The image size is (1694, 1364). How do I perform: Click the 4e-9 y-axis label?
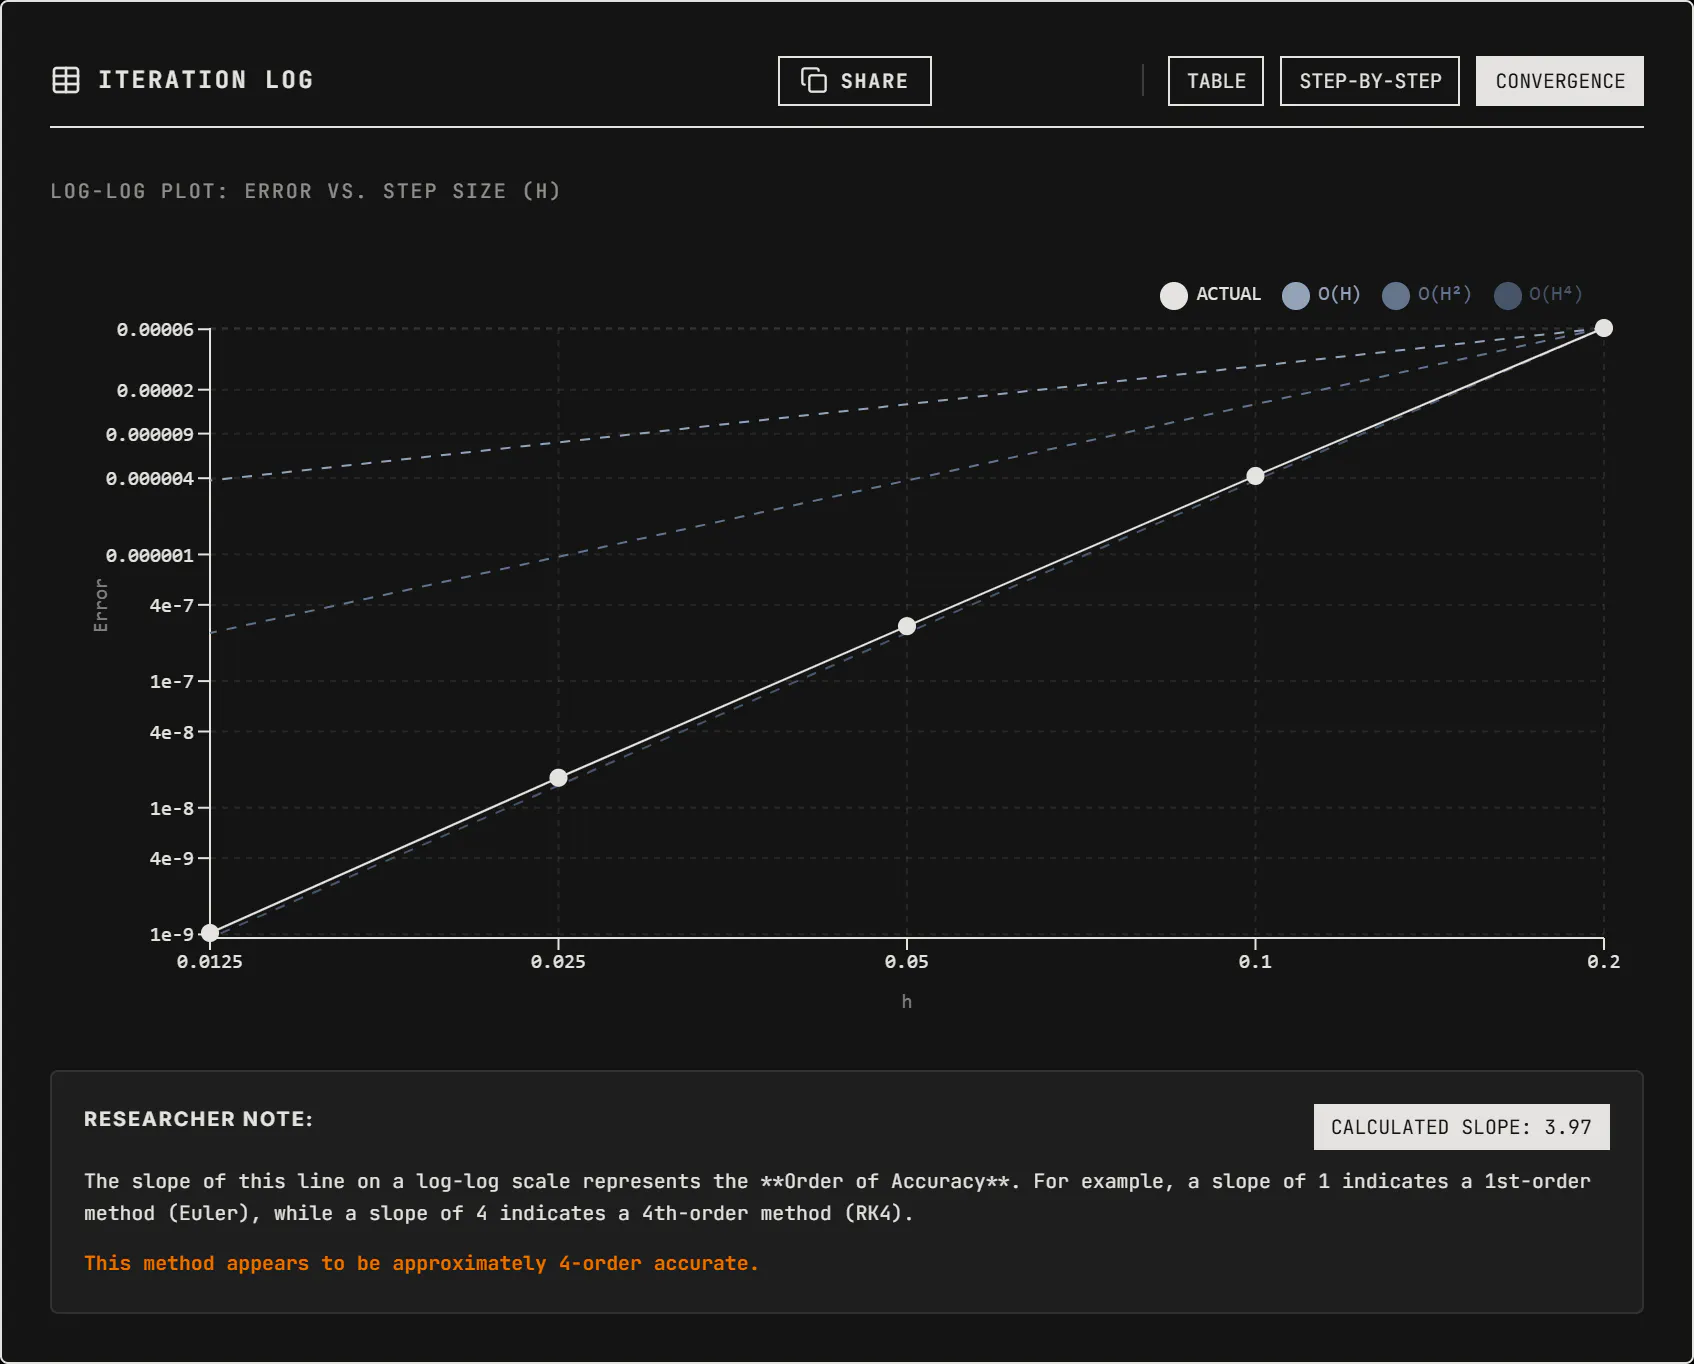point(172,858)
